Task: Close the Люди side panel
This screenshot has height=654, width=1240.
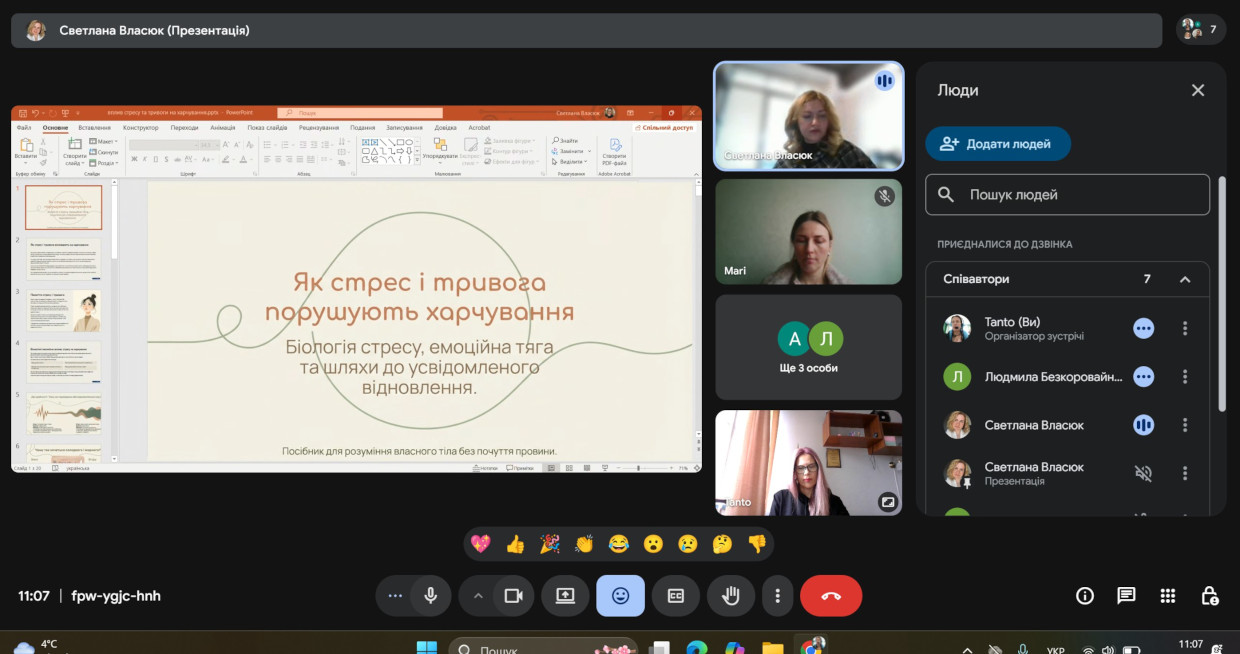Action: click(1198, 90)
